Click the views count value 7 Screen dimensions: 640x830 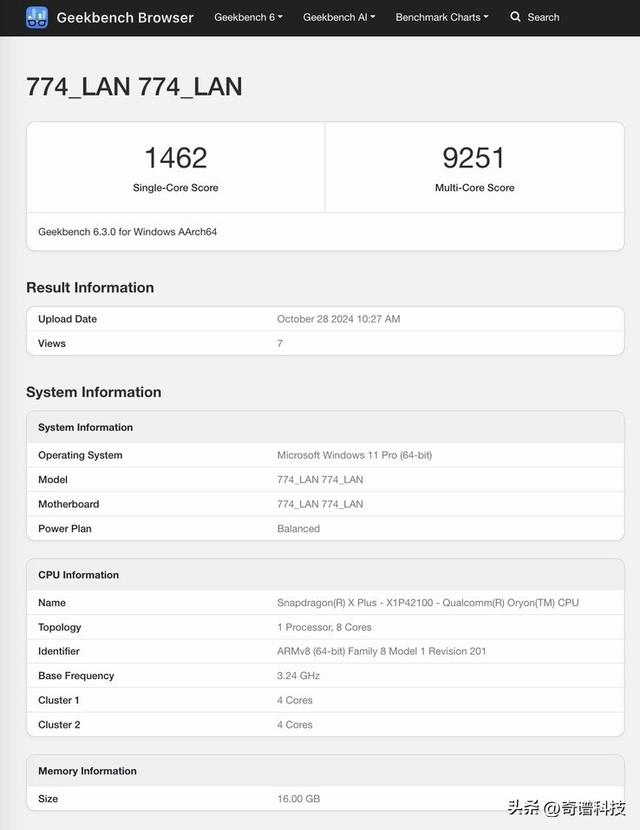point(280,344)
